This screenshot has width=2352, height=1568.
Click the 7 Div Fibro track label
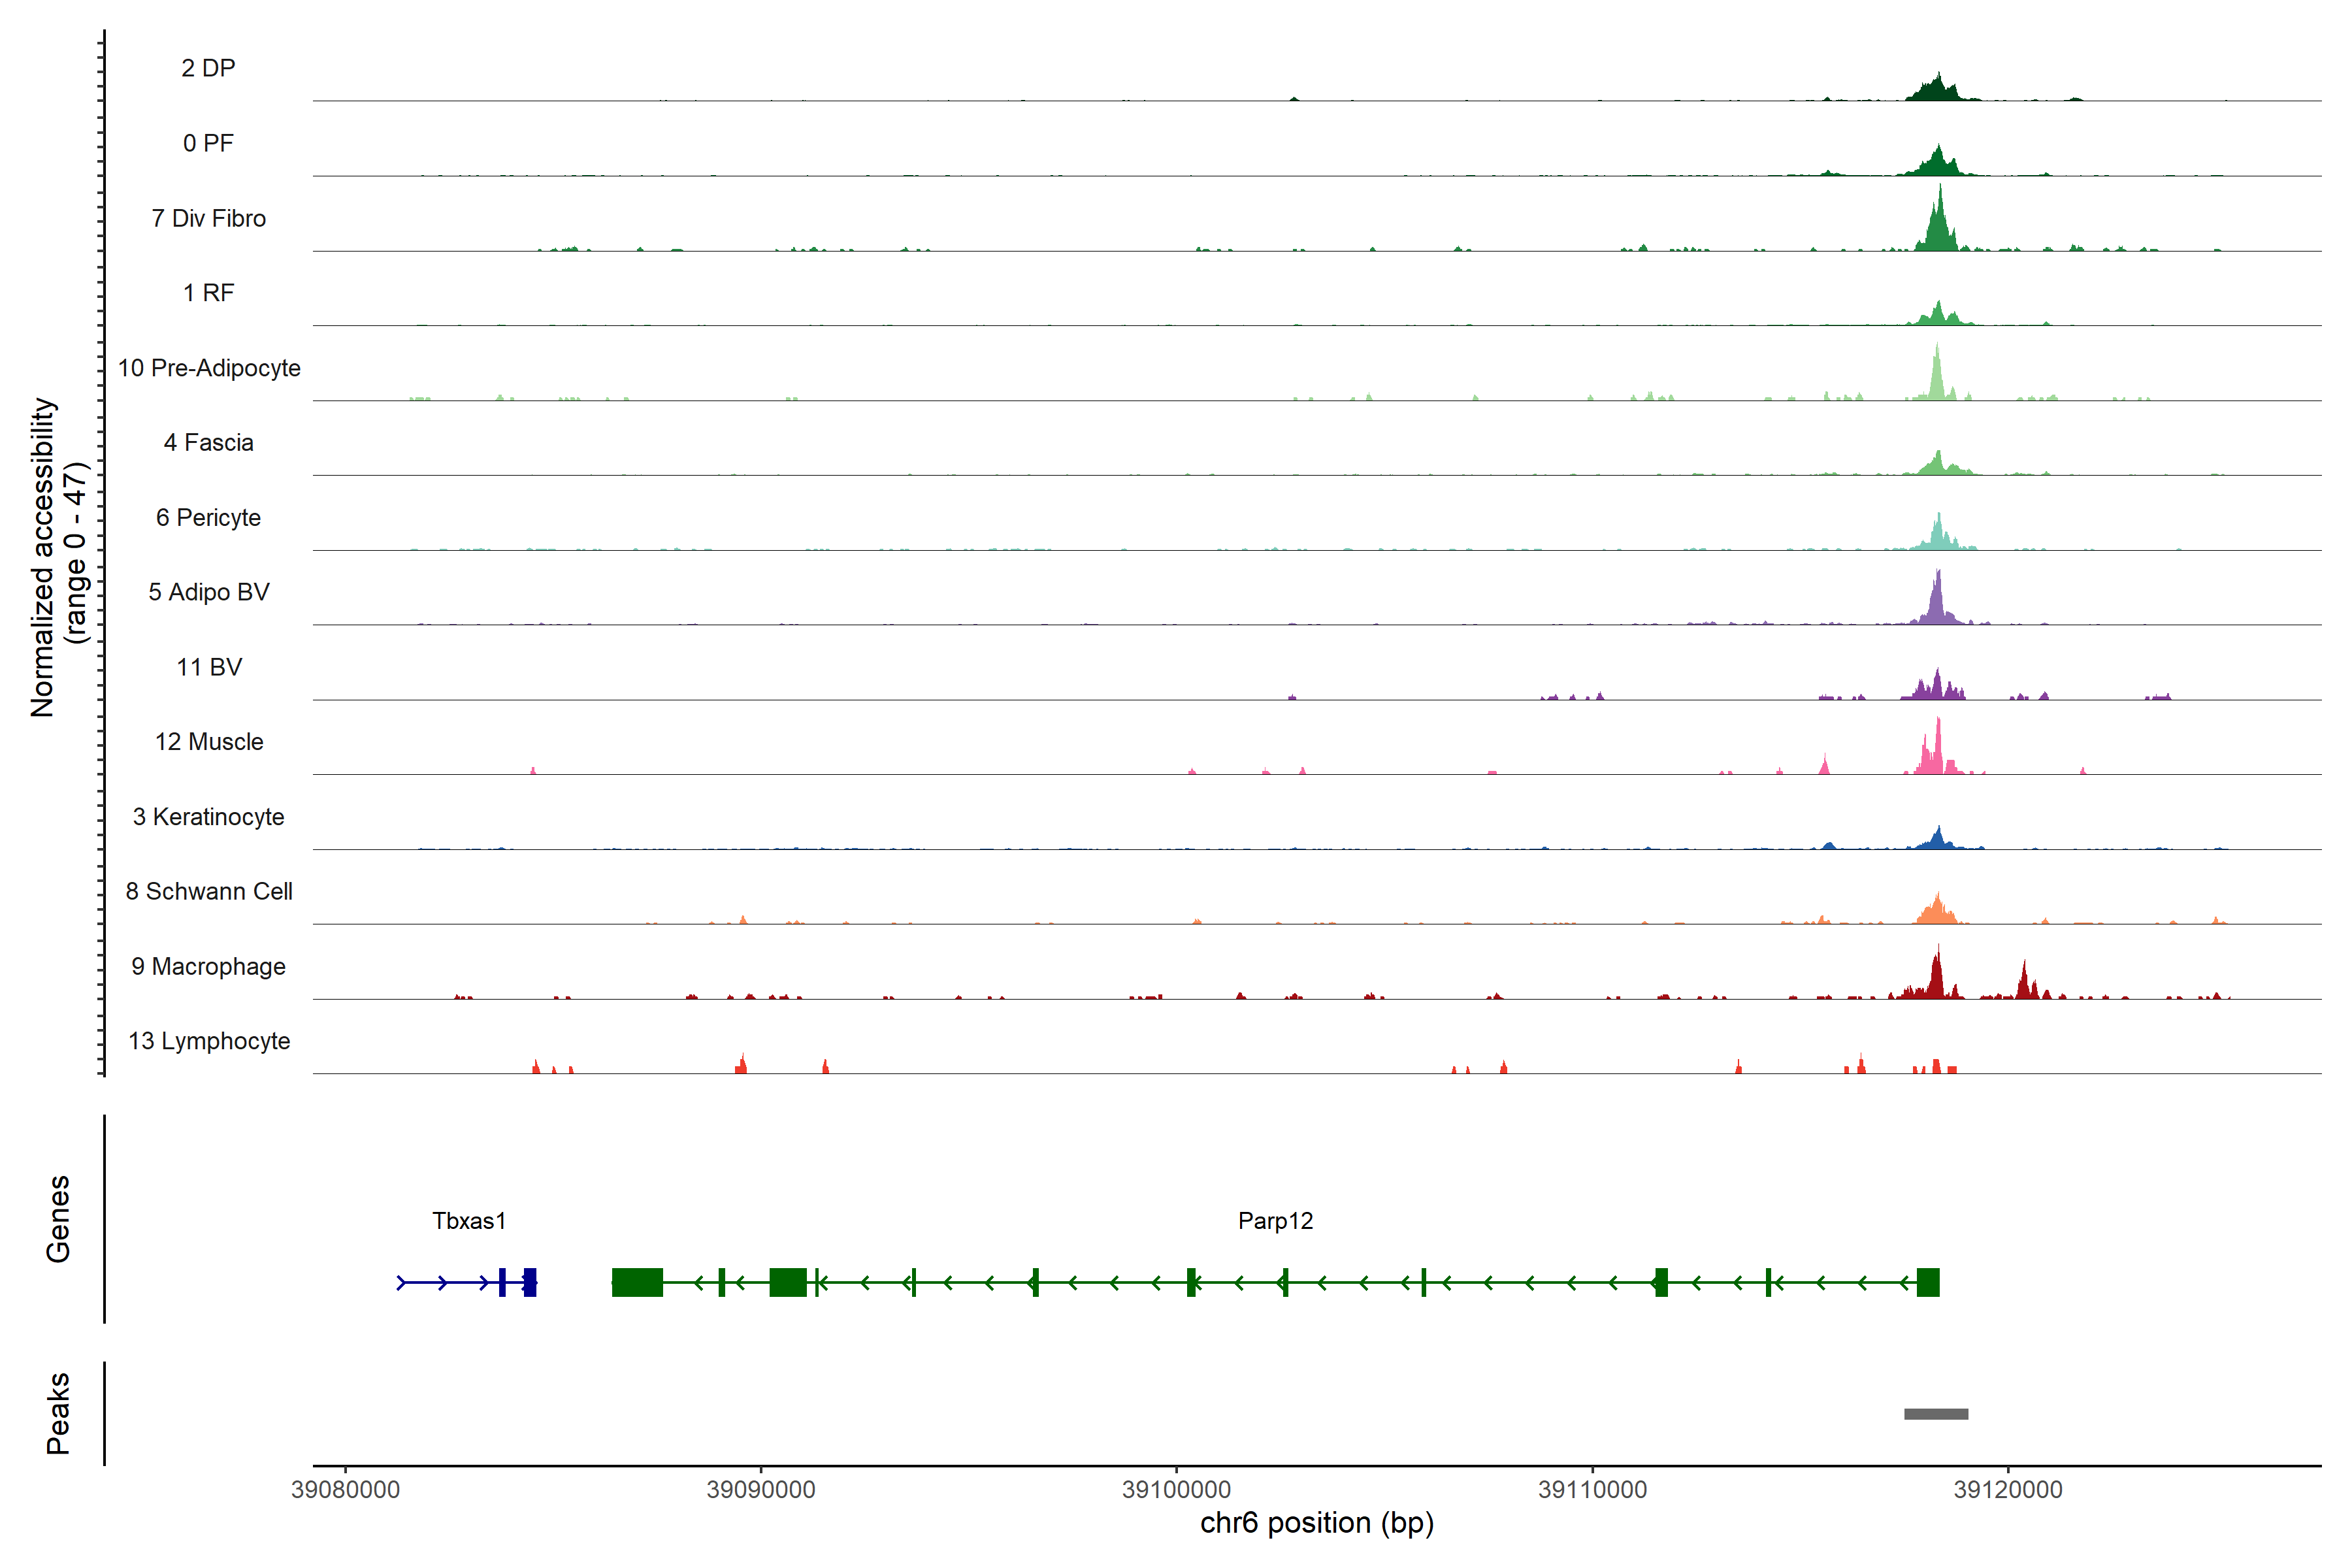208,218
